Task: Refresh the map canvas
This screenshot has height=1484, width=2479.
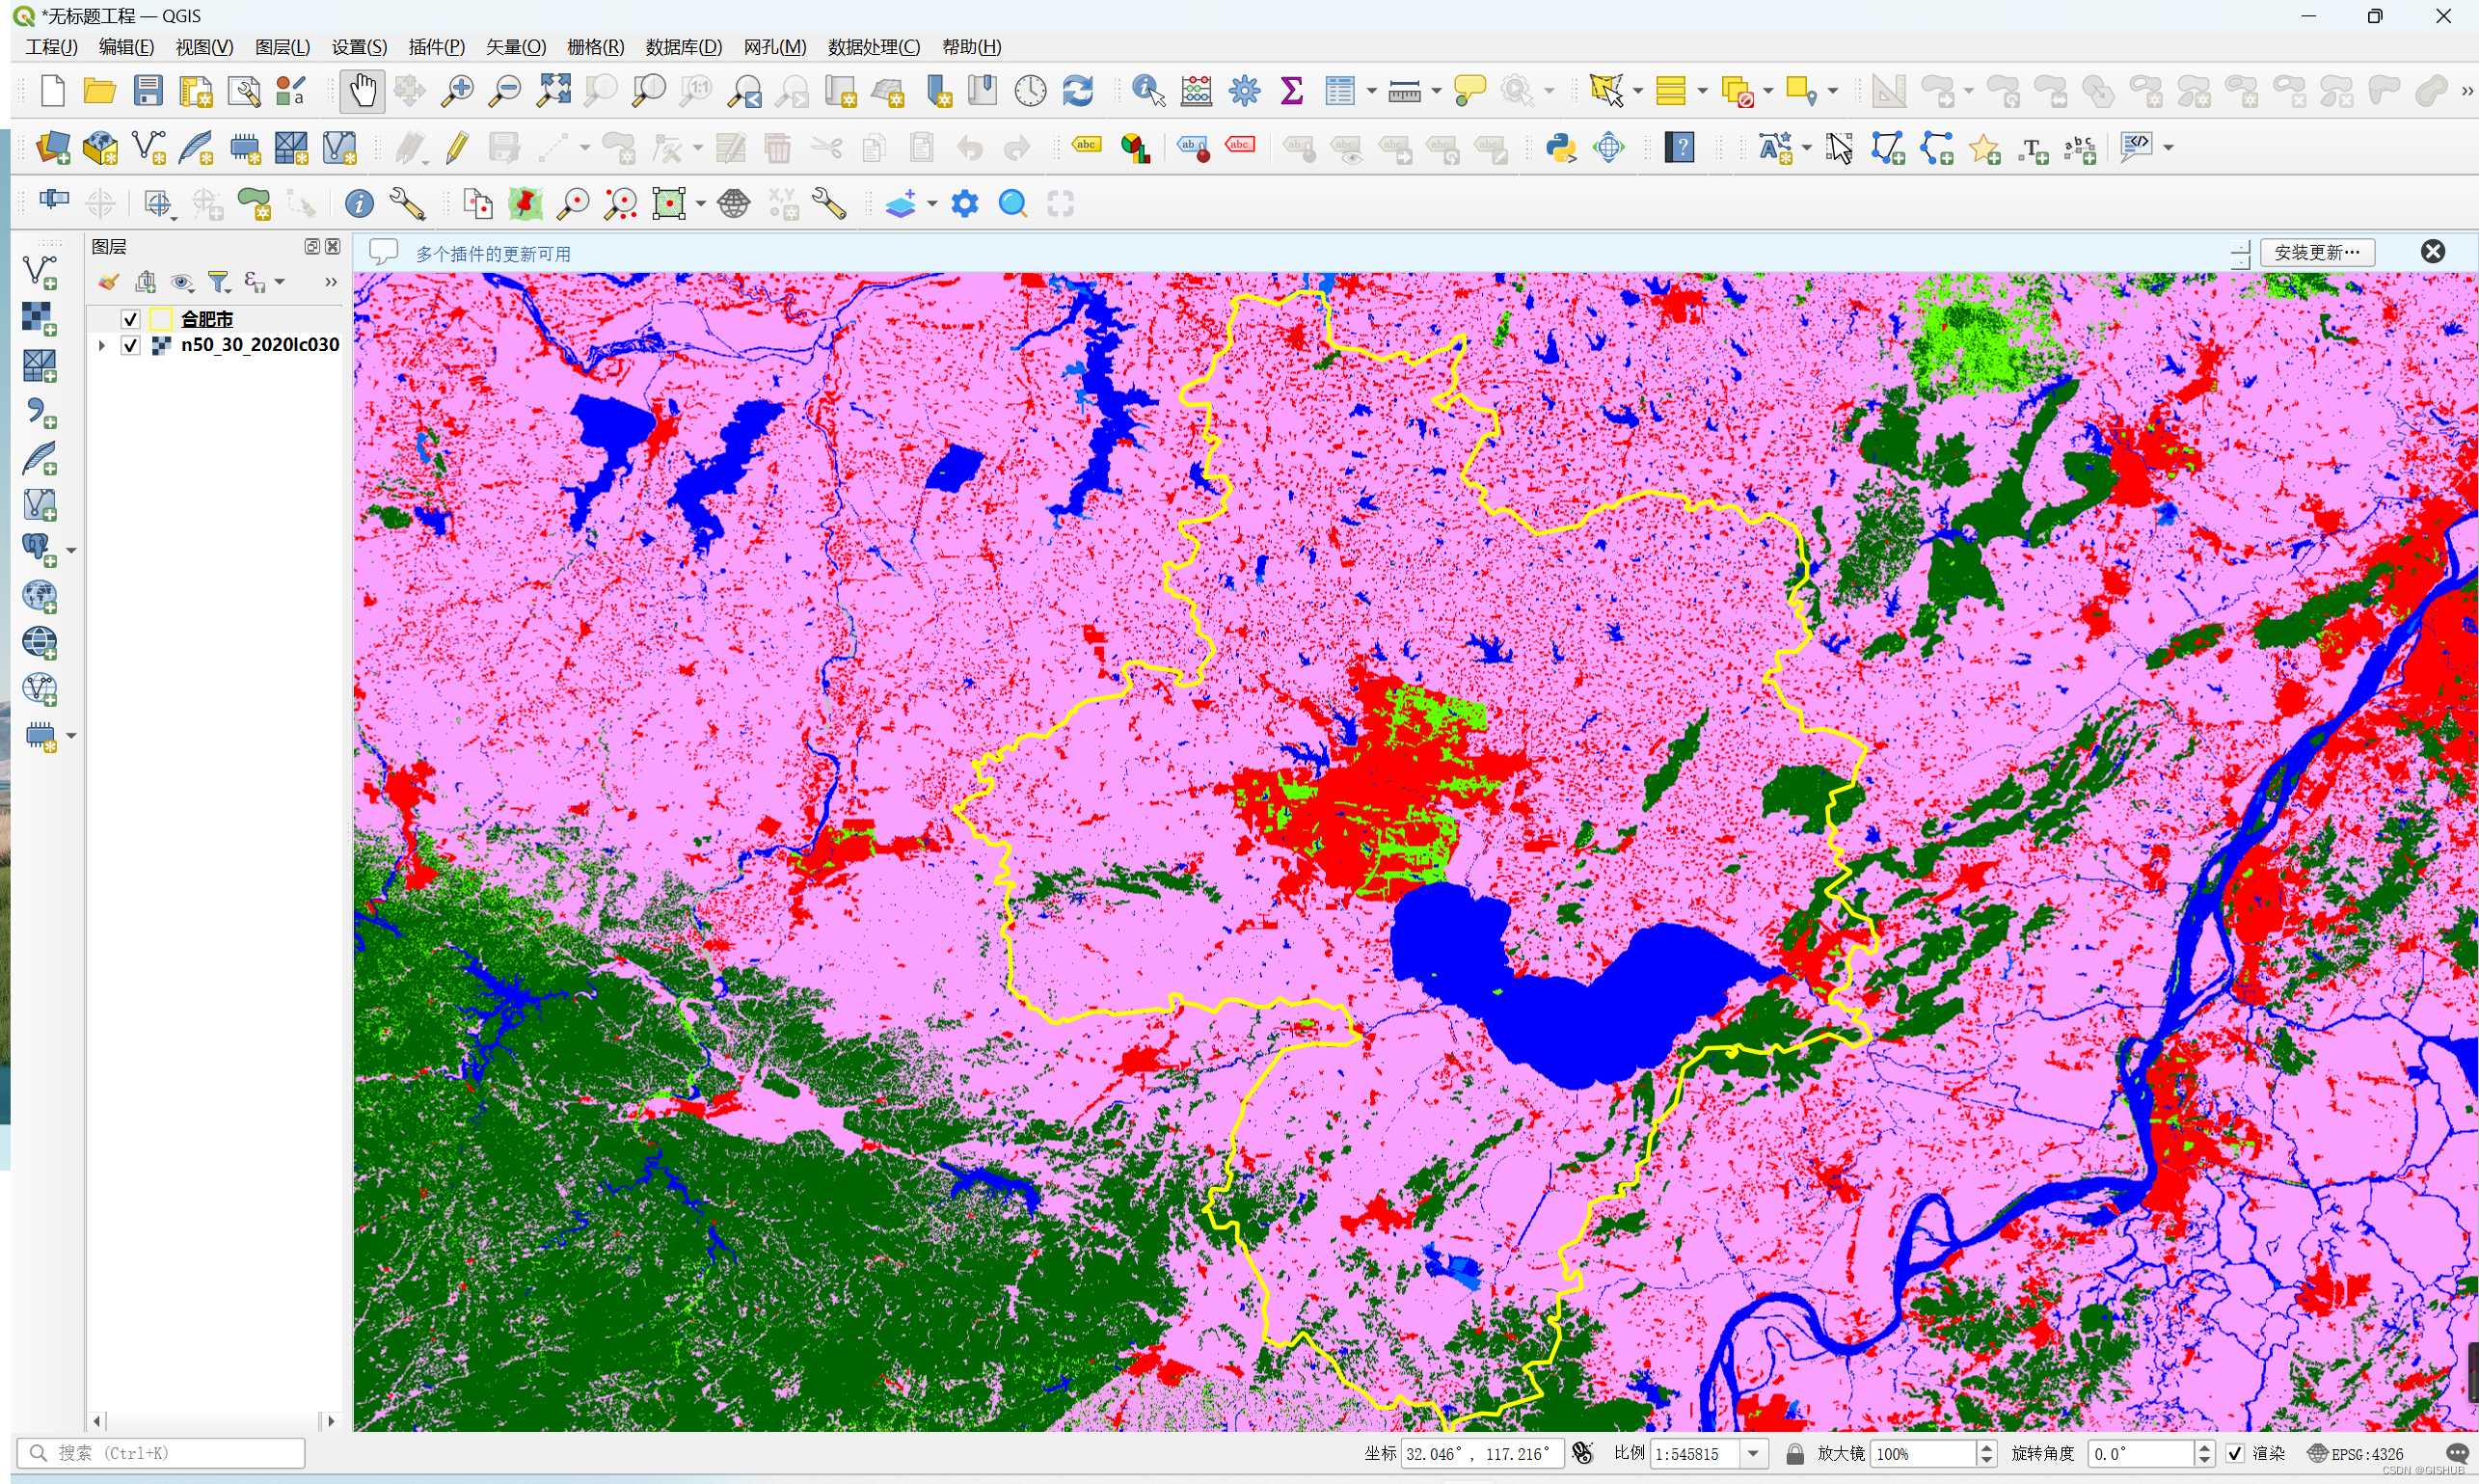Action: (x=1078, y=91)
